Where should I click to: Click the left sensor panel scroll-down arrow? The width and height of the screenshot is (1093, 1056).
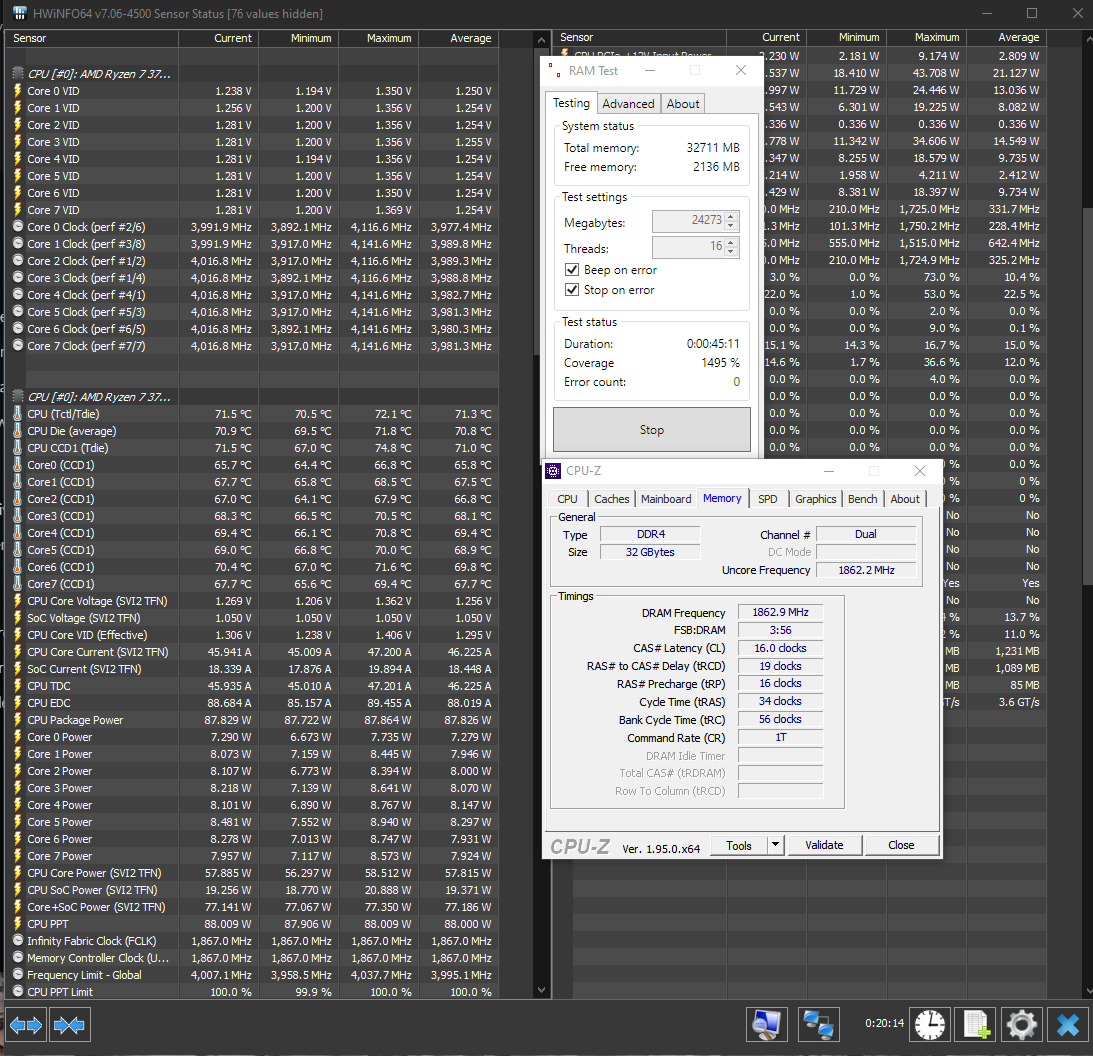542,990
